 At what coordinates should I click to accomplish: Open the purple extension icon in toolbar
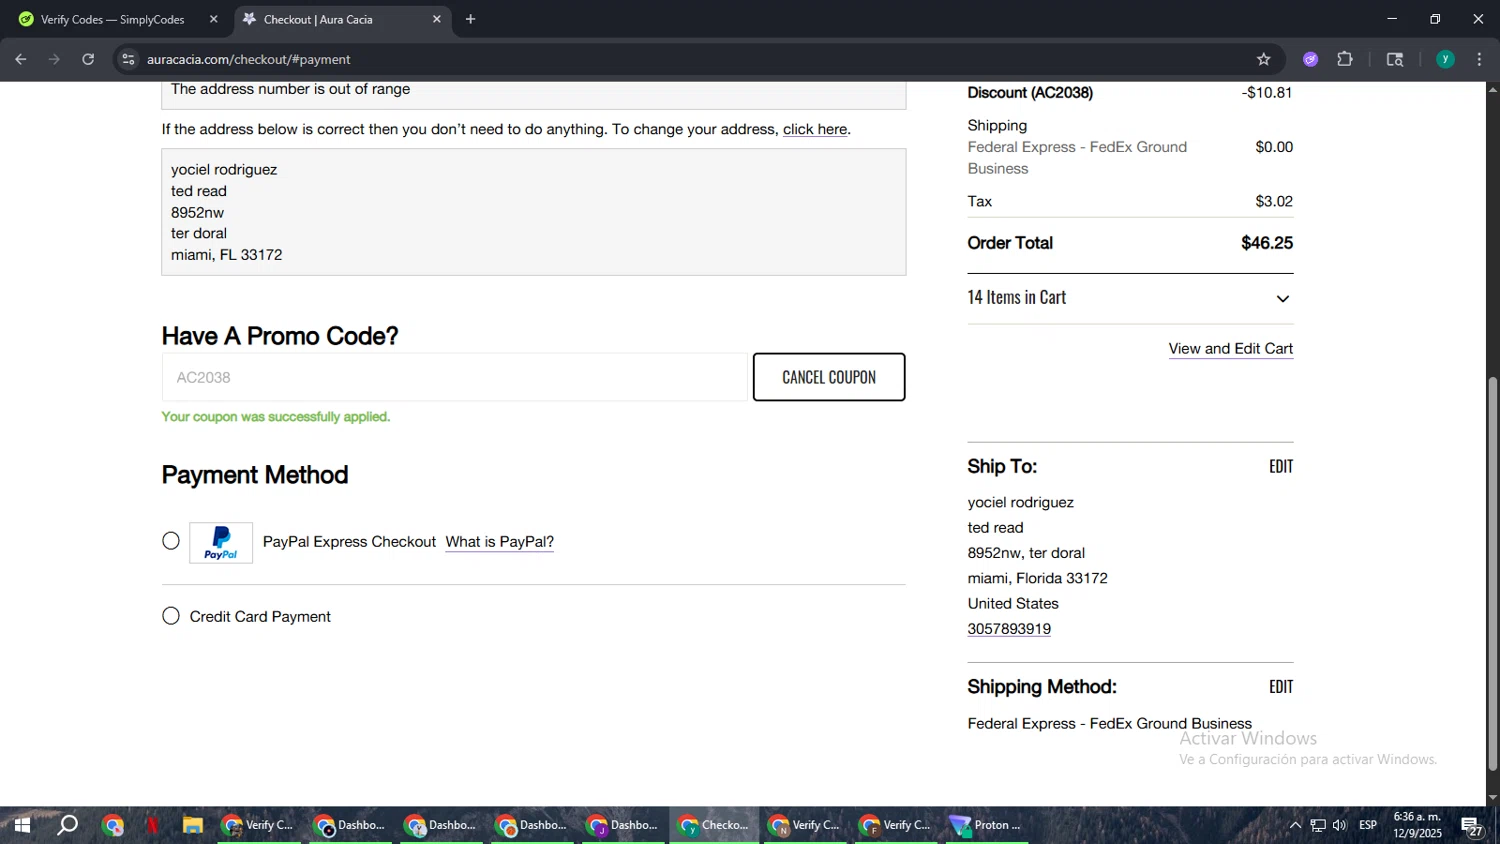[x=1310, y=59]
